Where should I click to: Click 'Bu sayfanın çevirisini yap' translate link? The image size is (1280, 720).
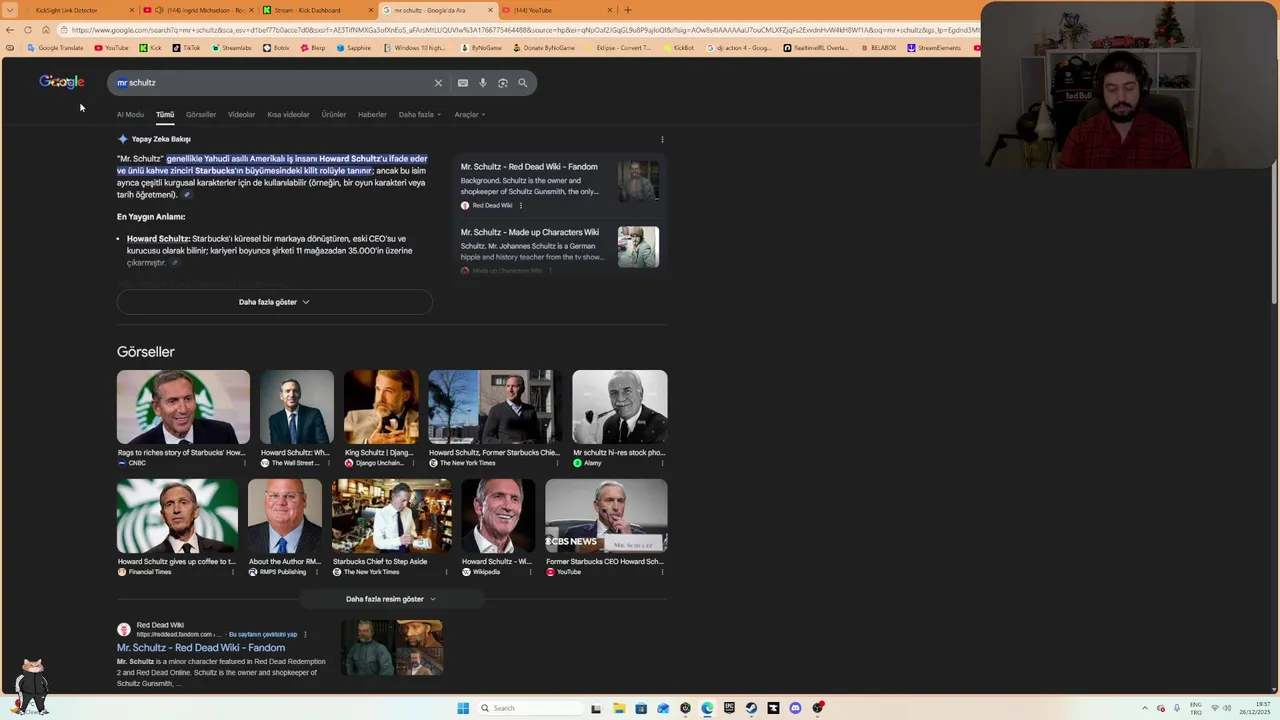click(x=263, y=634)
